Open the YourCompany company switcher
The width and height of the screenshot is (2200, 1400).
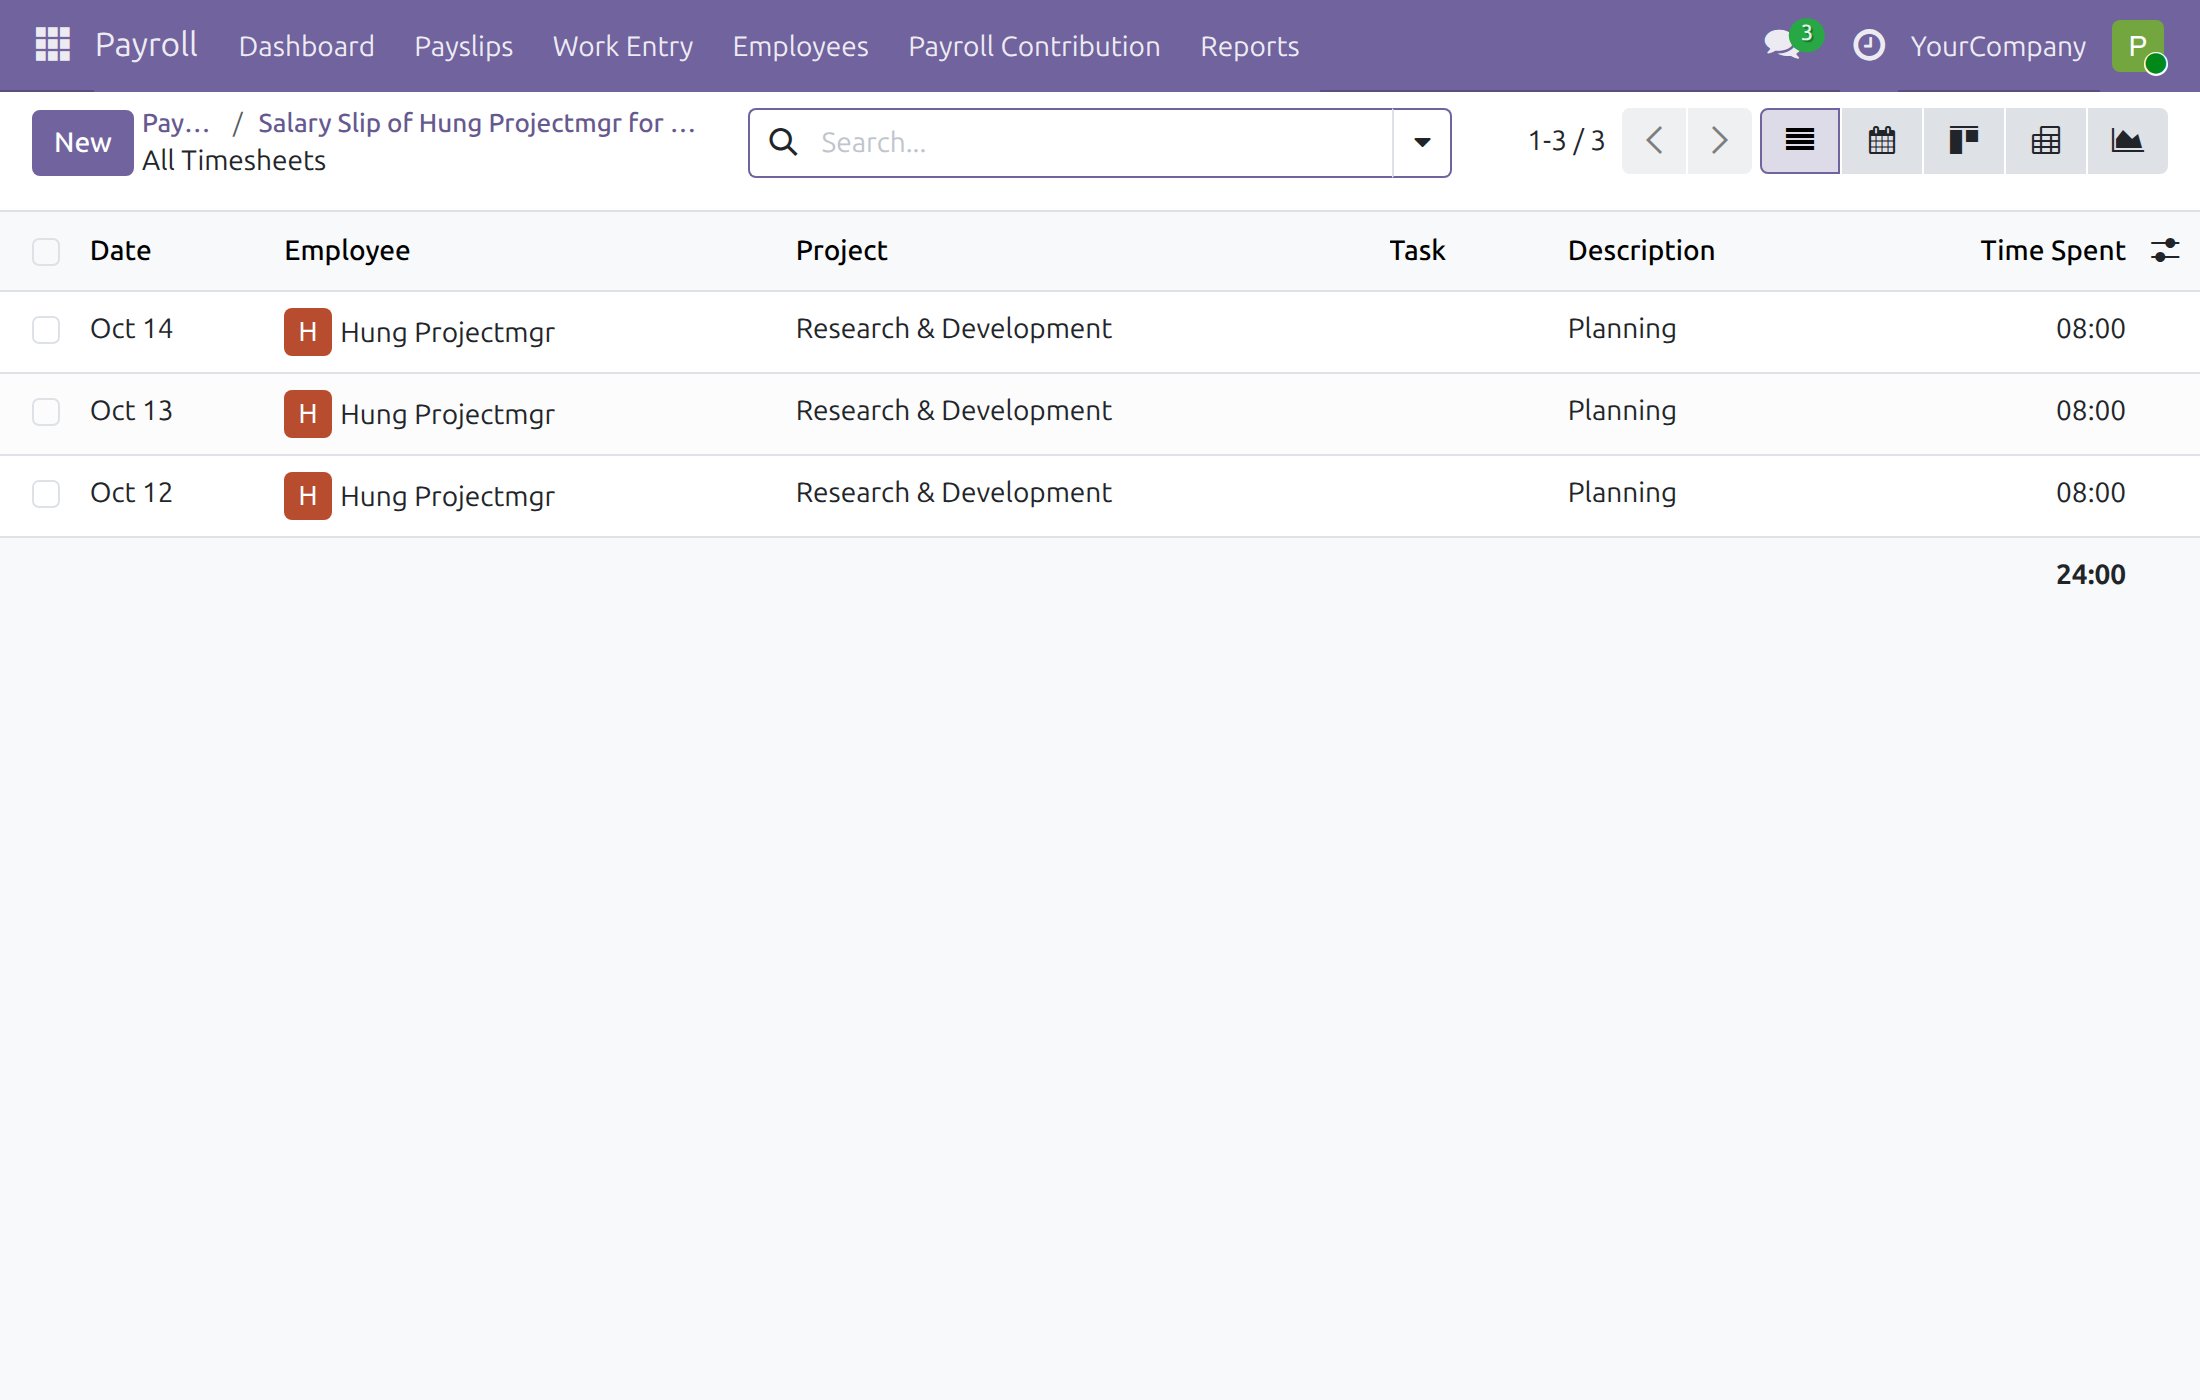pyautogui.click(x=1998, y=46)
